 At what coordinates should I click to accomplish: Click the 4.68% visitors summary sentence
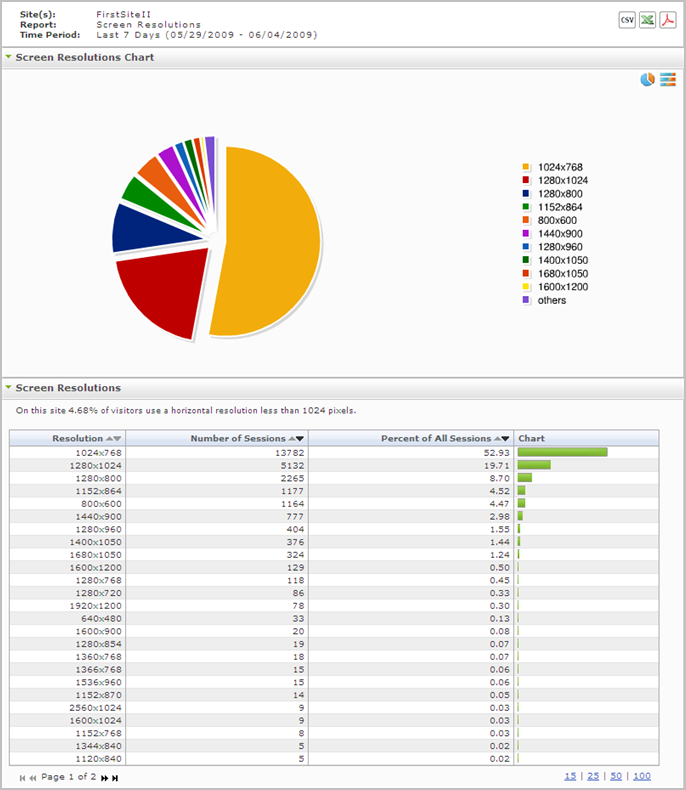click(186, 410)
